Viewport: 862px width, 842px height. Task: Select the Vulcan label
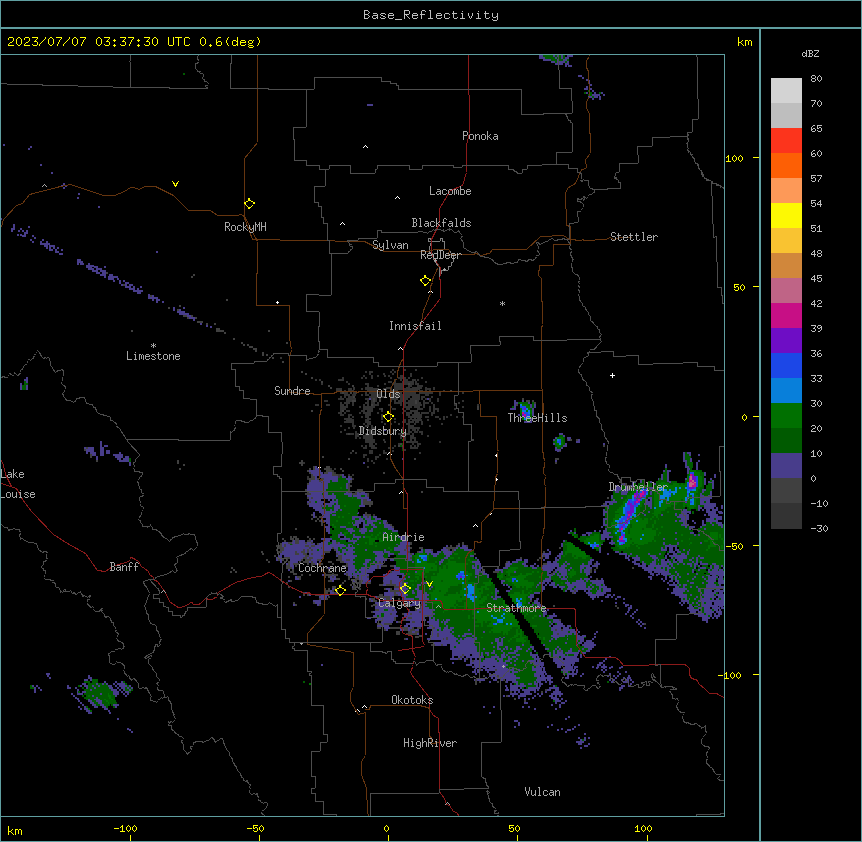(x=542, y=792)
